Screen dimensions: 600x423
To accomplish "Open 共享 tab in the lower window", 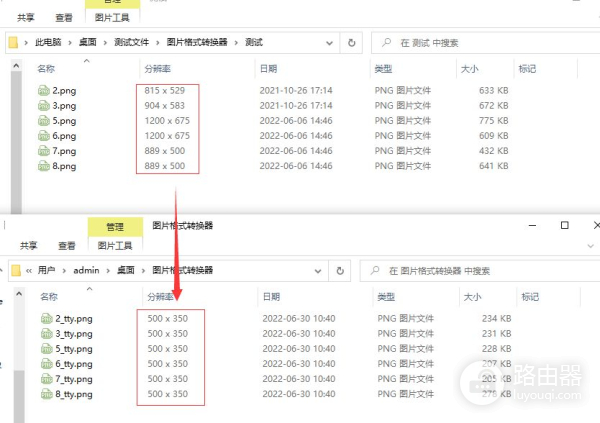I will 29,245.
